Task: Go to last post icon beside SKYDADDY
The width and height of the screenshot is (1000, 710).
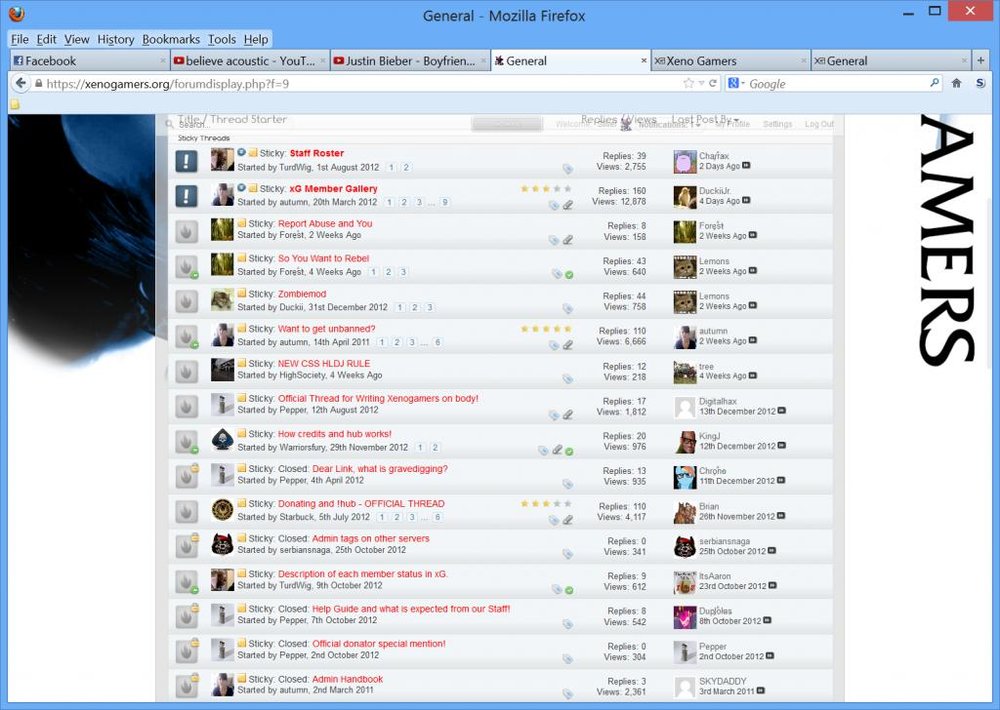Action: 760,690
